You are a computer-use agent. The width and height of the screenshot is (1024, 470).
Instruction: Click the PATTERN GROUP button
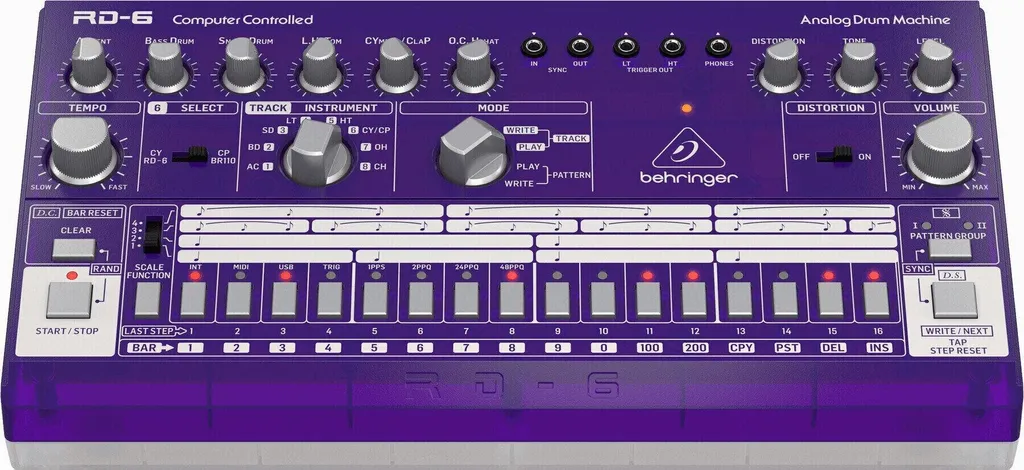tap(950, 249)
